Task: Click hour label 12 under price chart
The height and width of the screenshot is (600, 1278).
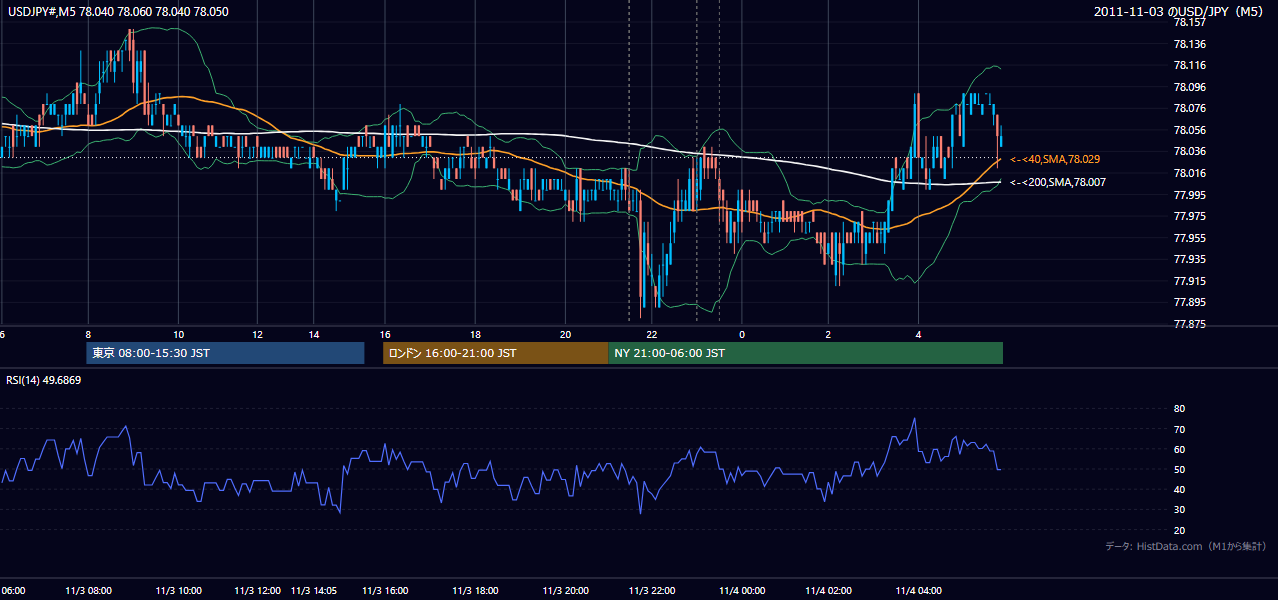Action: (x=258, y=334)
